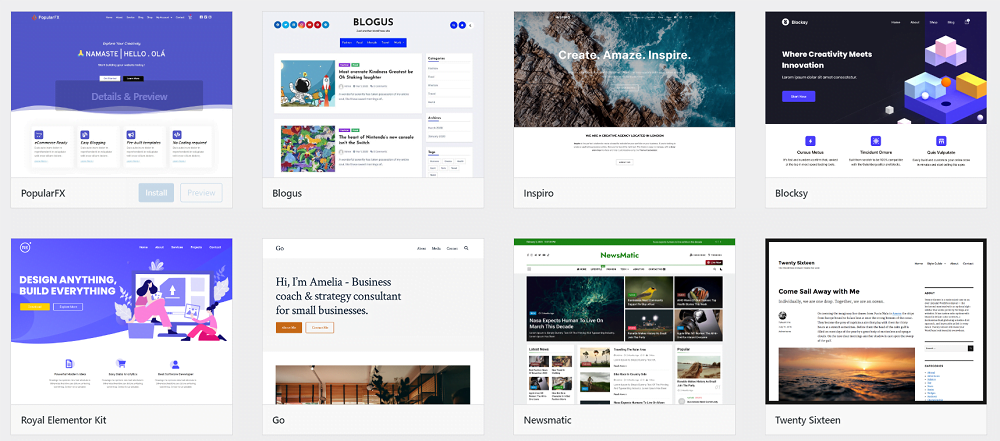Open the Royal Elementor Kit theme screenshot

(122, 322)
